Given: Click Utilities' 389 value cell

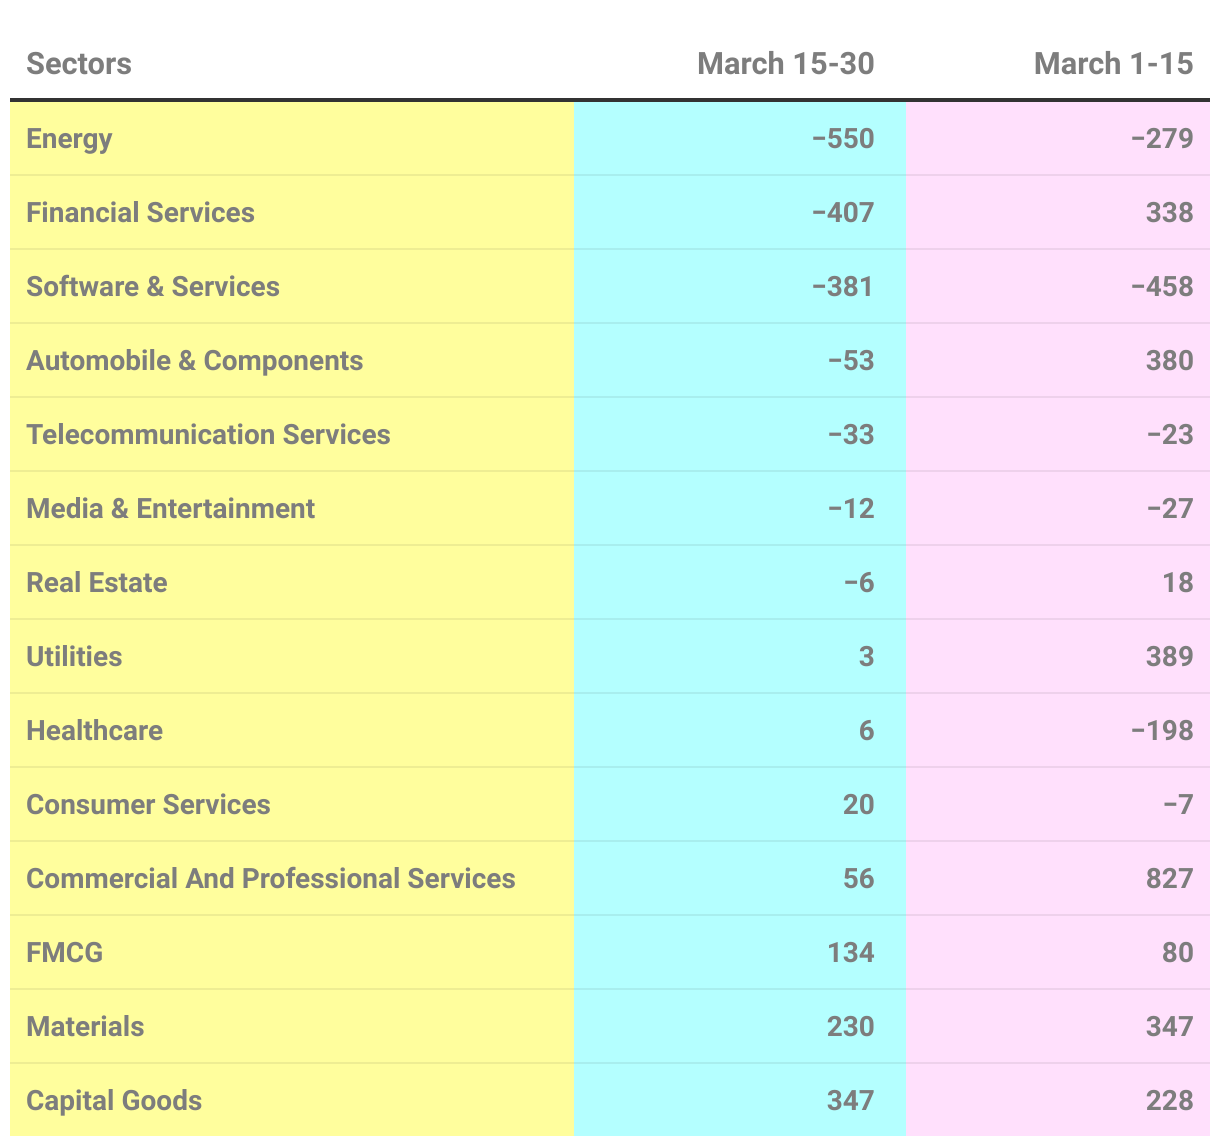Looking at the screenshot, I should [1169, 656].
